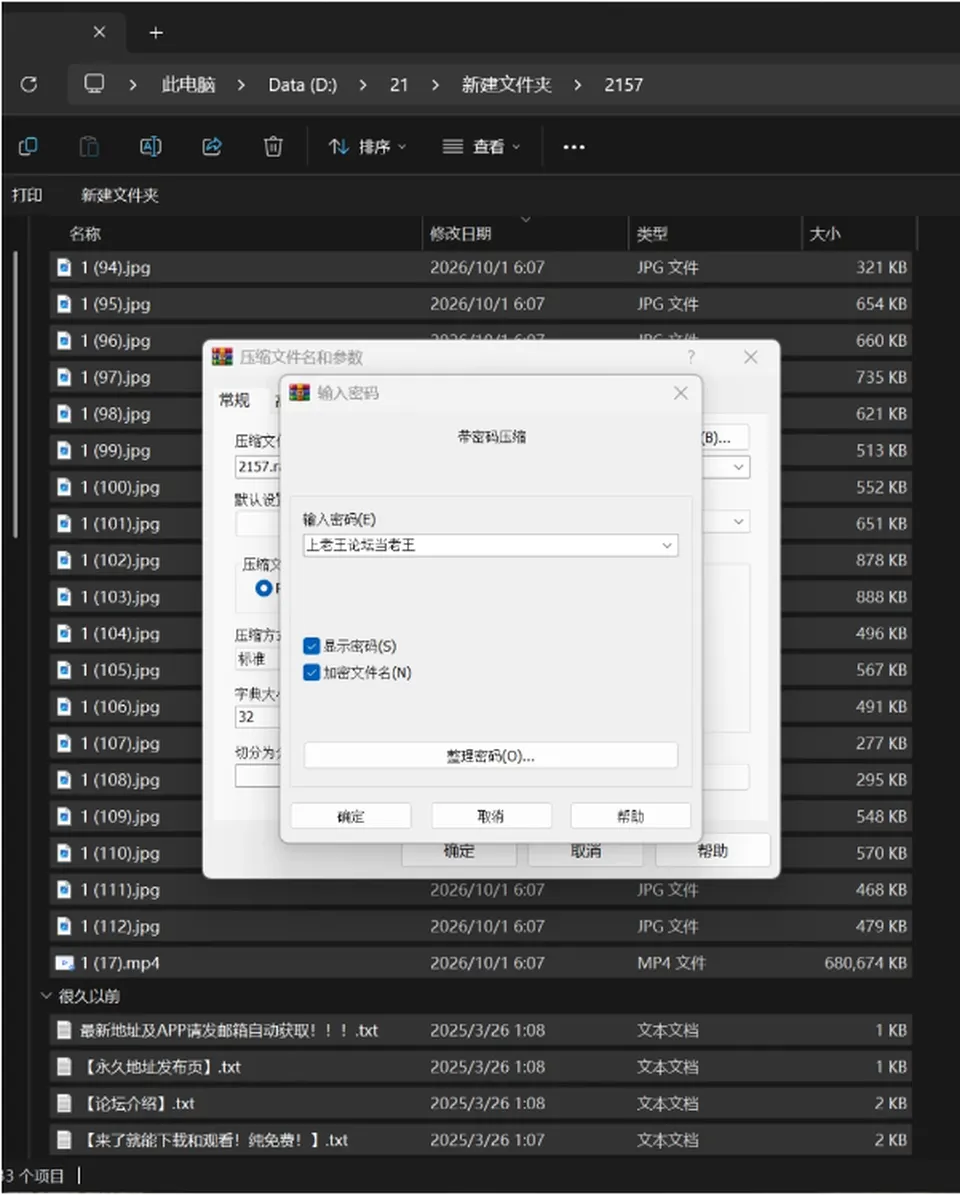Click the question mark help icon in 压缩文件名和参数
The height and width of the screenshot is (1195, 960).
(691, 357)
